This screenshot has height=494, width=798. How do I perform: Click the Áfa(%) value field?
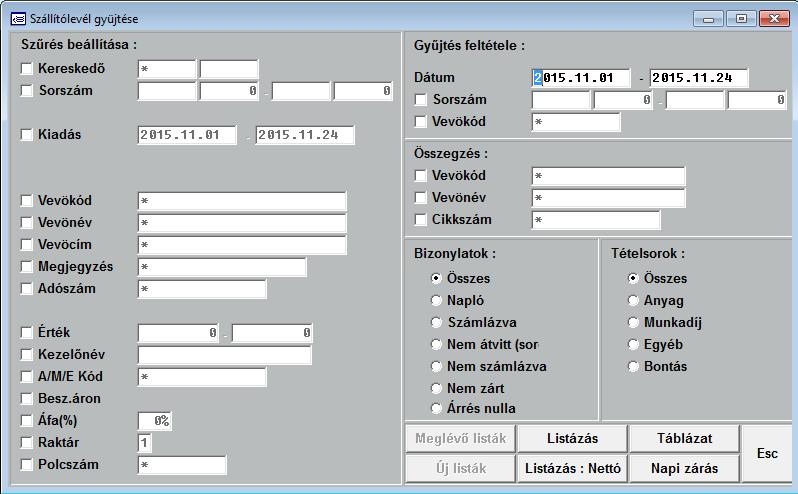[155, 421]
